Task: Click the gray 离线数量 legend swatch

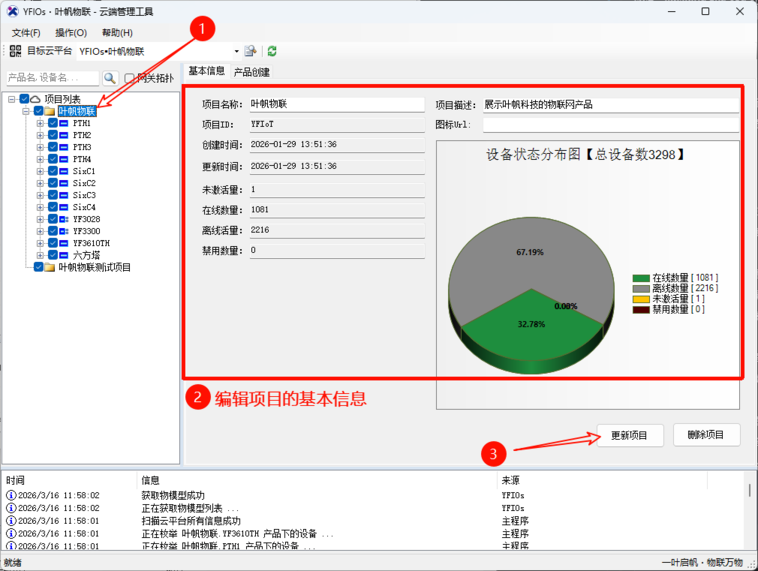Action: point(641,289)
